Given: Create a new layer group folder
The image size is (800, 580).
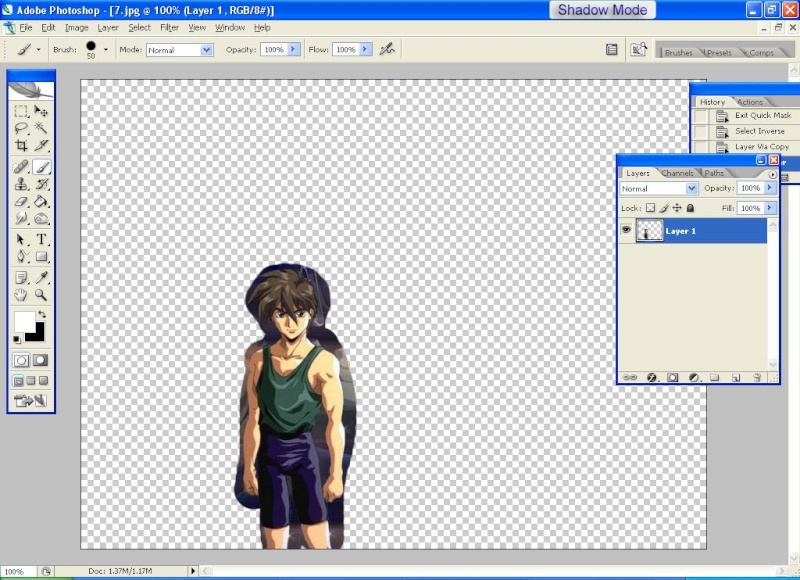Looking at the screenshot, I should pyautogui.click(x=714, y=377).
